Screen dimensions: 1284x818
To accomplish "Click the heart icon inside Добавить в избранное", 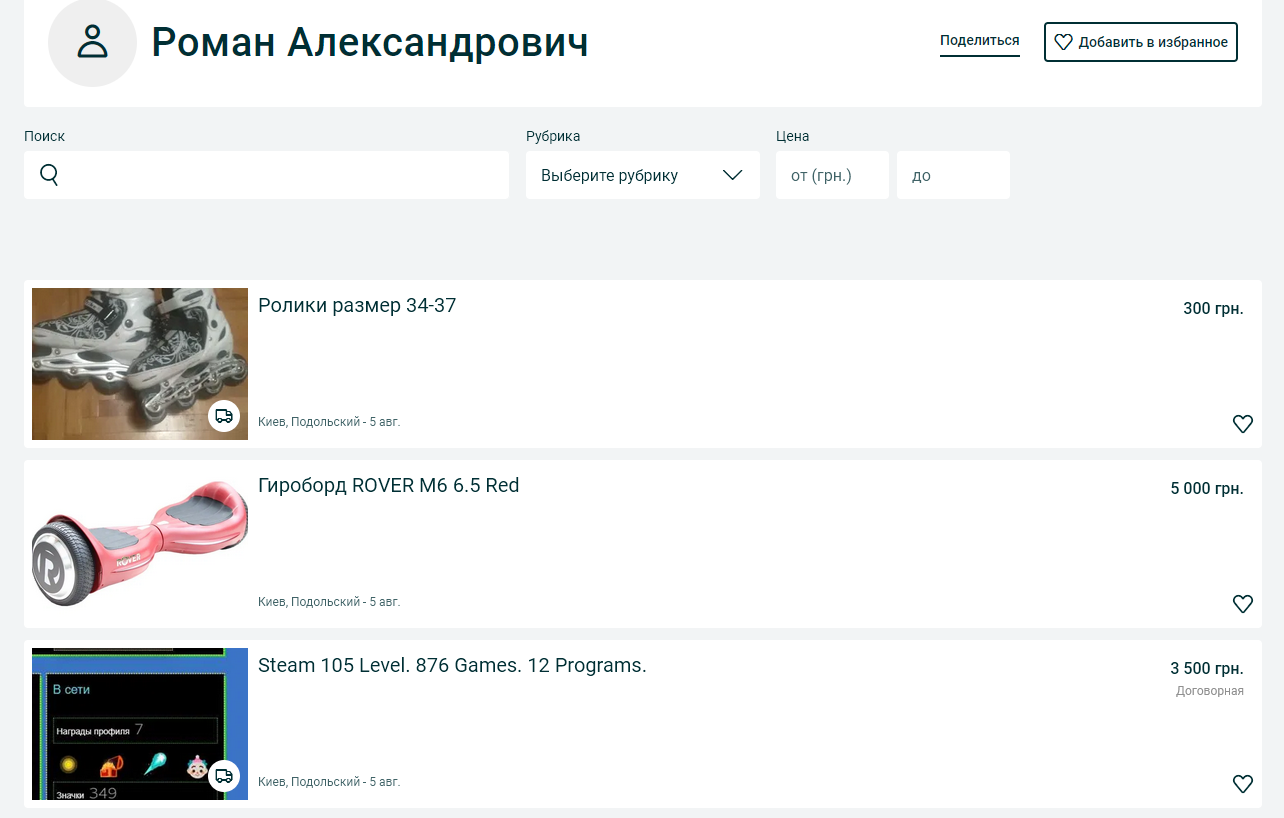I will pos(1064,42).
